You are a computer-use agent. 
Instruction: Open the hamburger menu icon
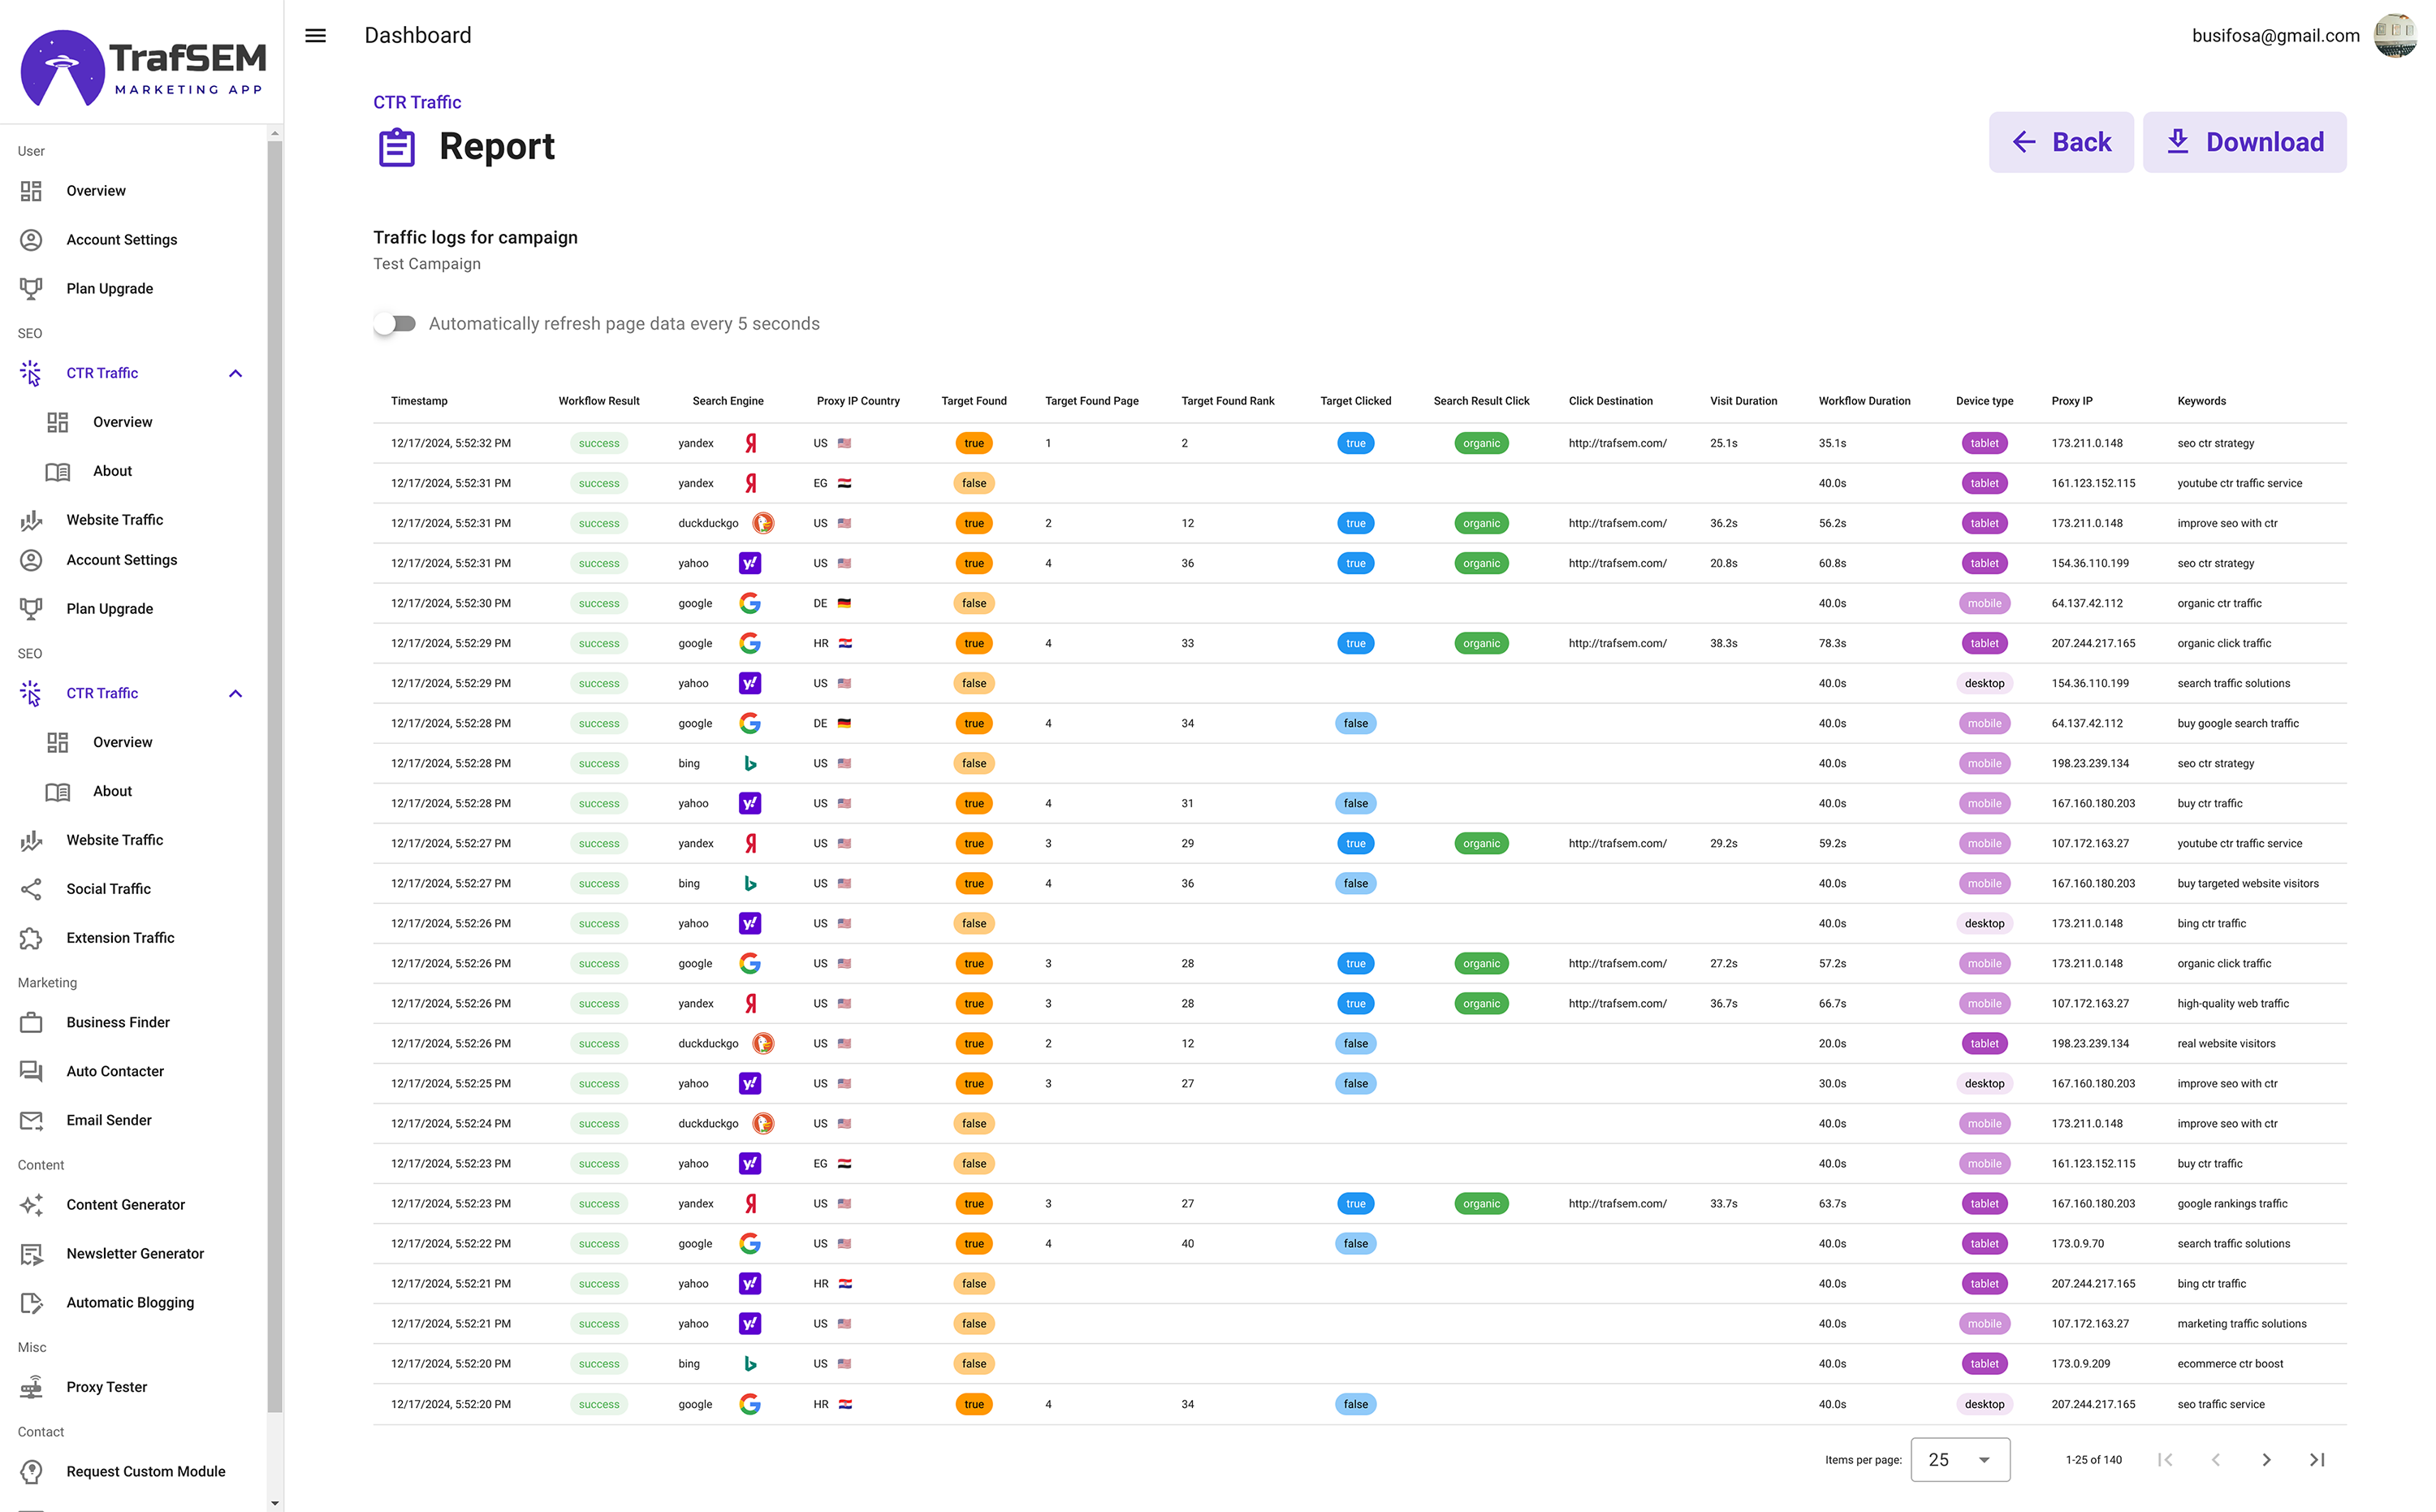pos(315,36)
